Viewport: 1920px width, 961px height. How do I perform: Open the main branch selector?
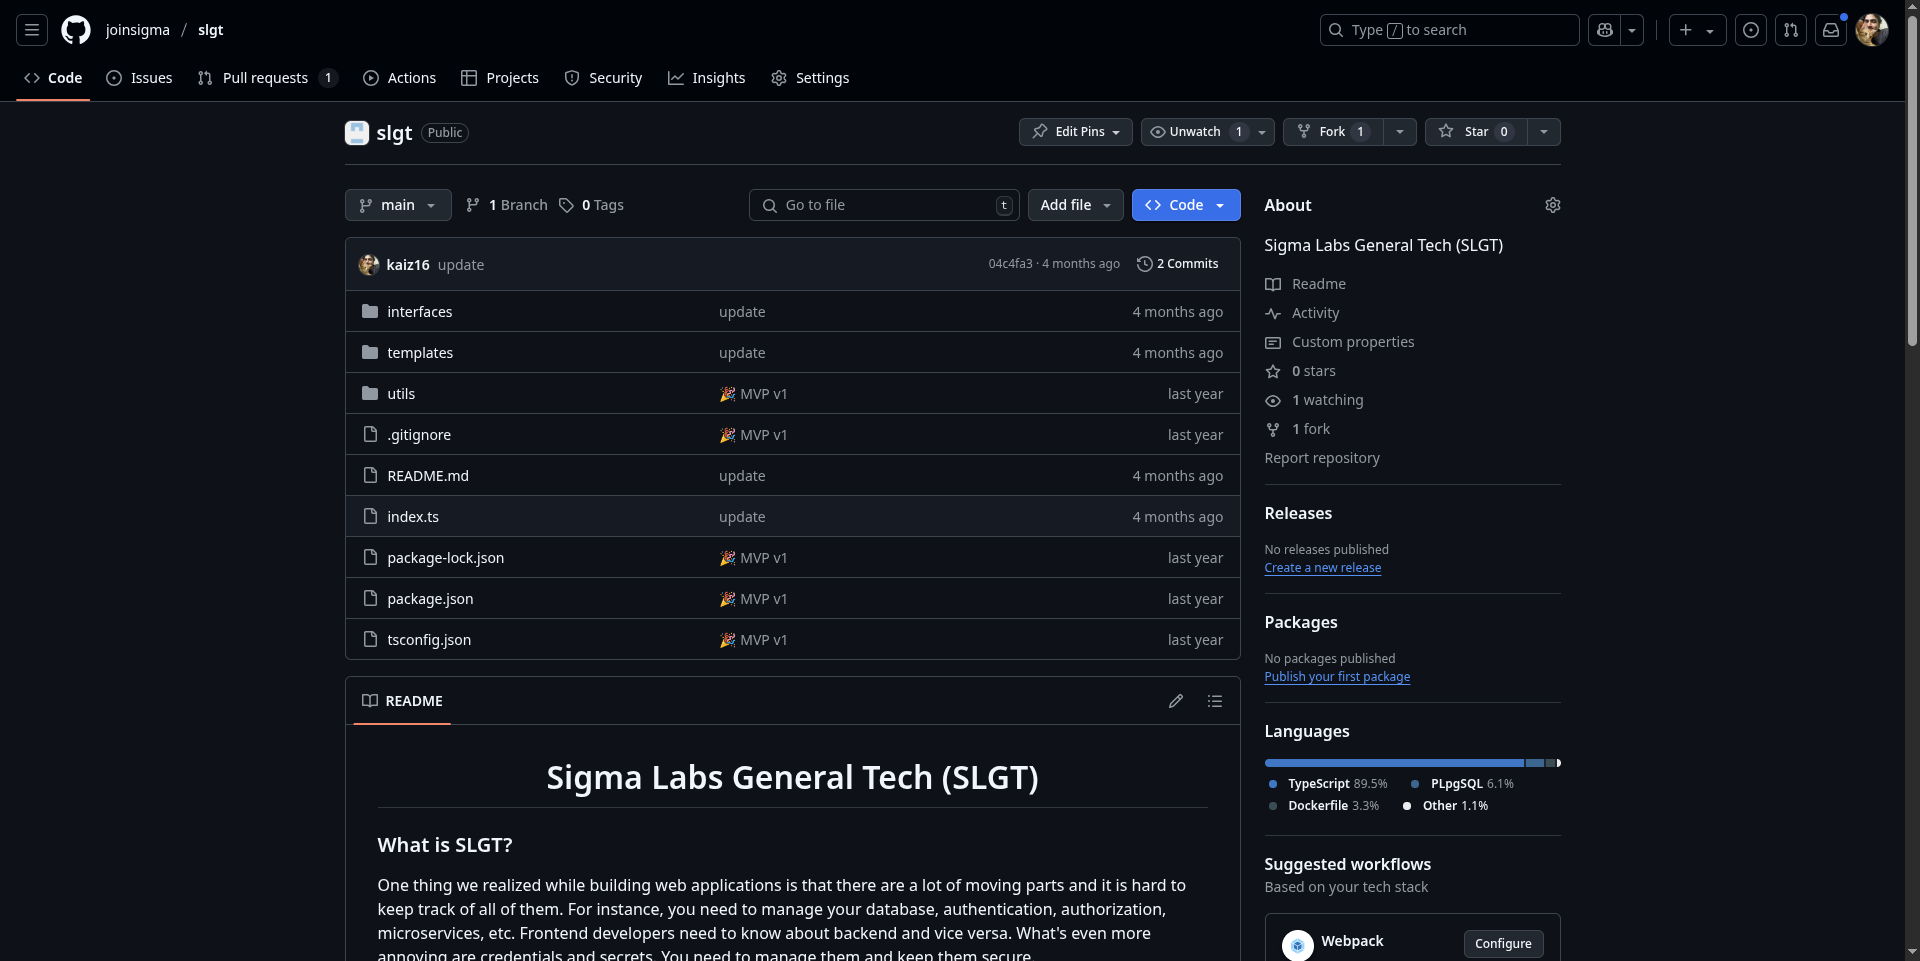(398, 205)
